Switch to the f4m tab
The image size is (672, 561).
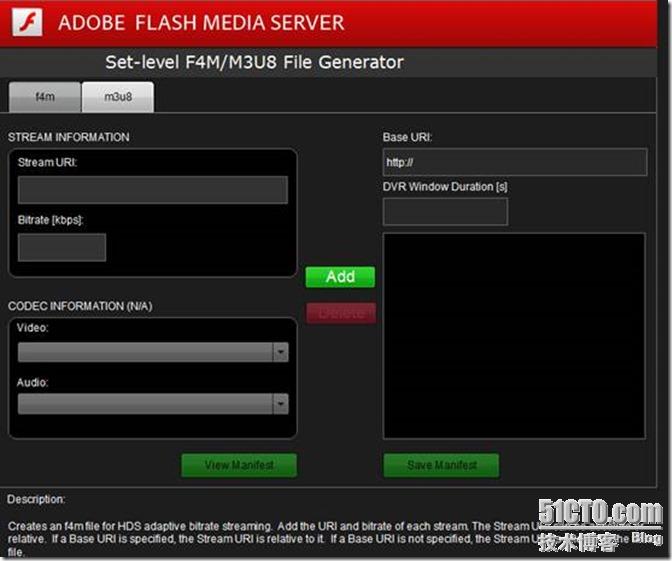(45, 97)
